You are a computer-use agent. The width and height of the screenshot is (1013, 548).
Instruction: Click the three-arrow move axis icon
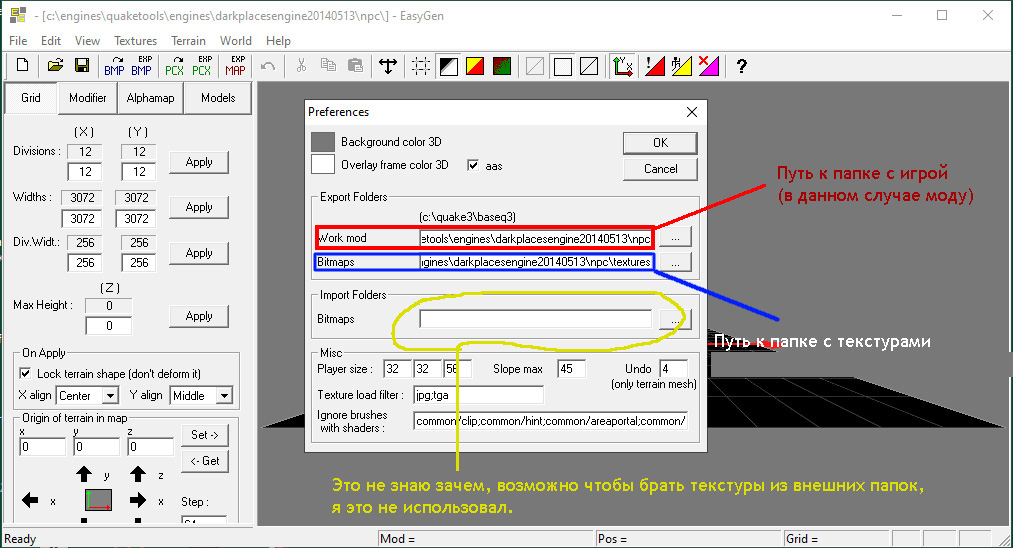[x=388, y=66]
